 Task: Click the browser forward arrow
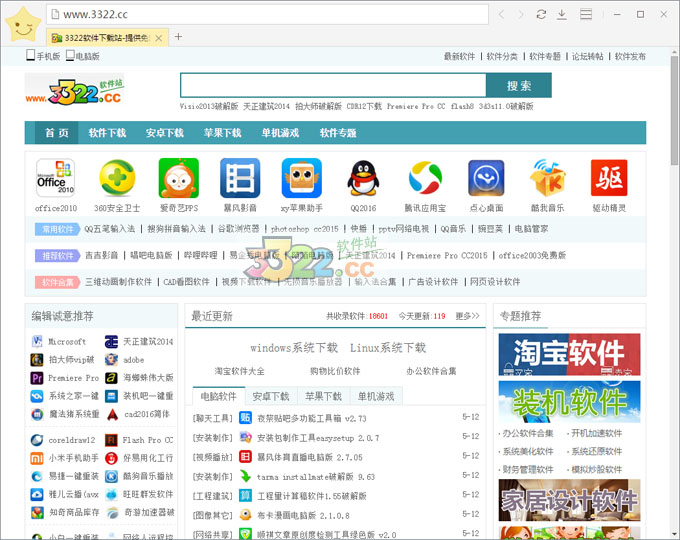coord(521,15)
